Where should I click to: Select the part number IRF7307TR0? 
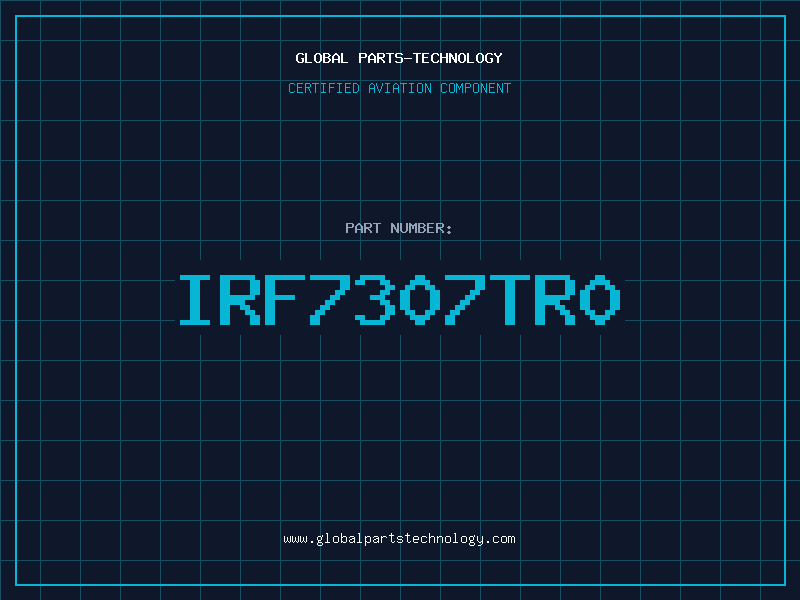pyautogui.click(x=399, y=300)
